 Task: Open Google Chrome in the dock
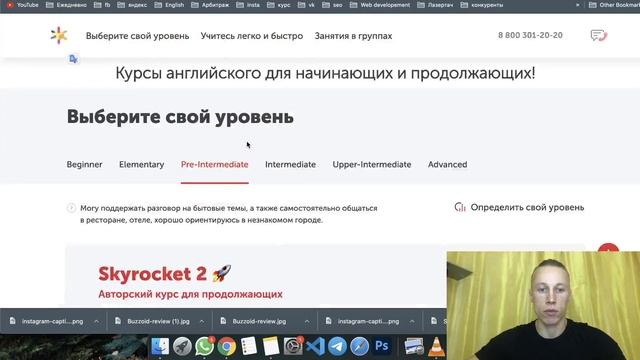click(227, 346)
